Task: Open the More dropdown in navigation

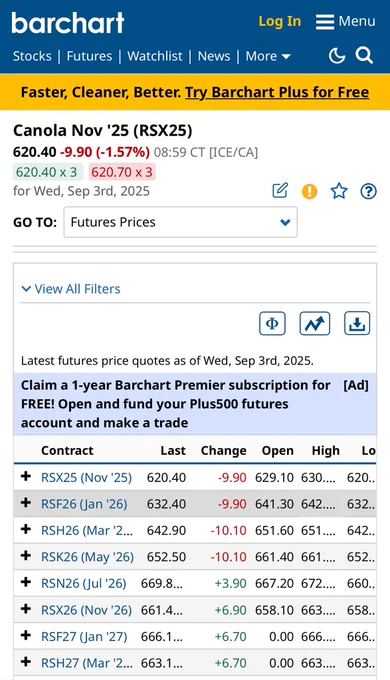Action: (x=268, y=56)
